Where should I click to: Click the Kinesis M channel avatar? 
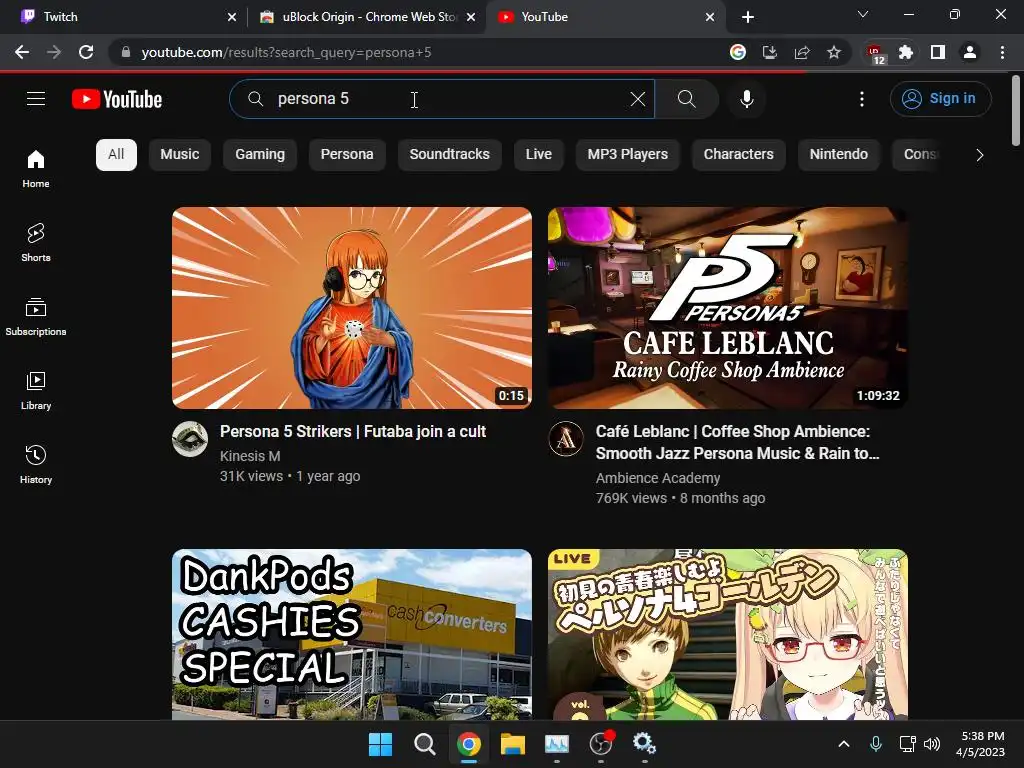point(190,439)
